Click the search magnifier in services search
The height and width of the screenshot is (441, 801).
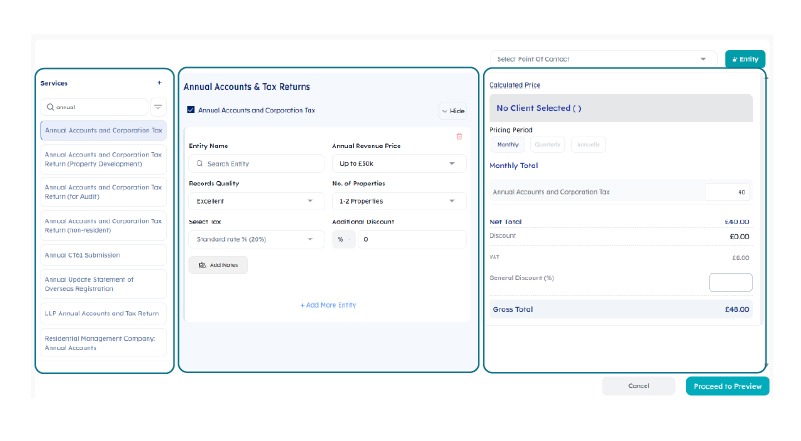[49, 107]
